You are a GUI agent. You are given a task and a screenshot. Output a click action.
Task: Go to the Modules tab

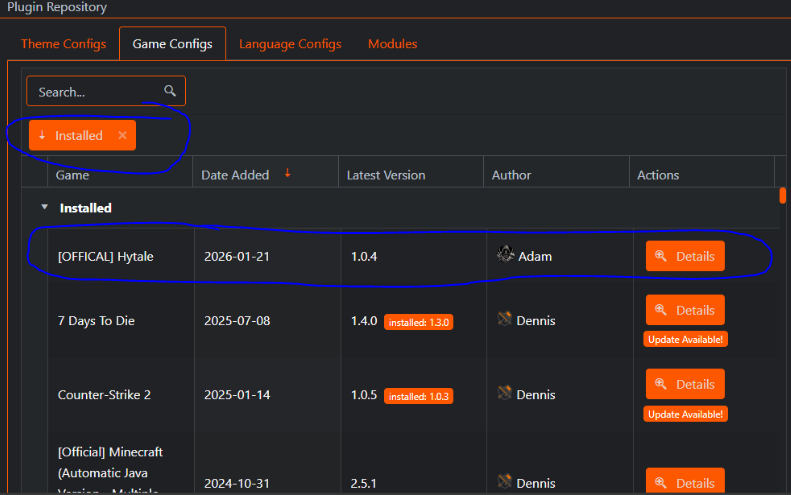[x=392, y=44]
